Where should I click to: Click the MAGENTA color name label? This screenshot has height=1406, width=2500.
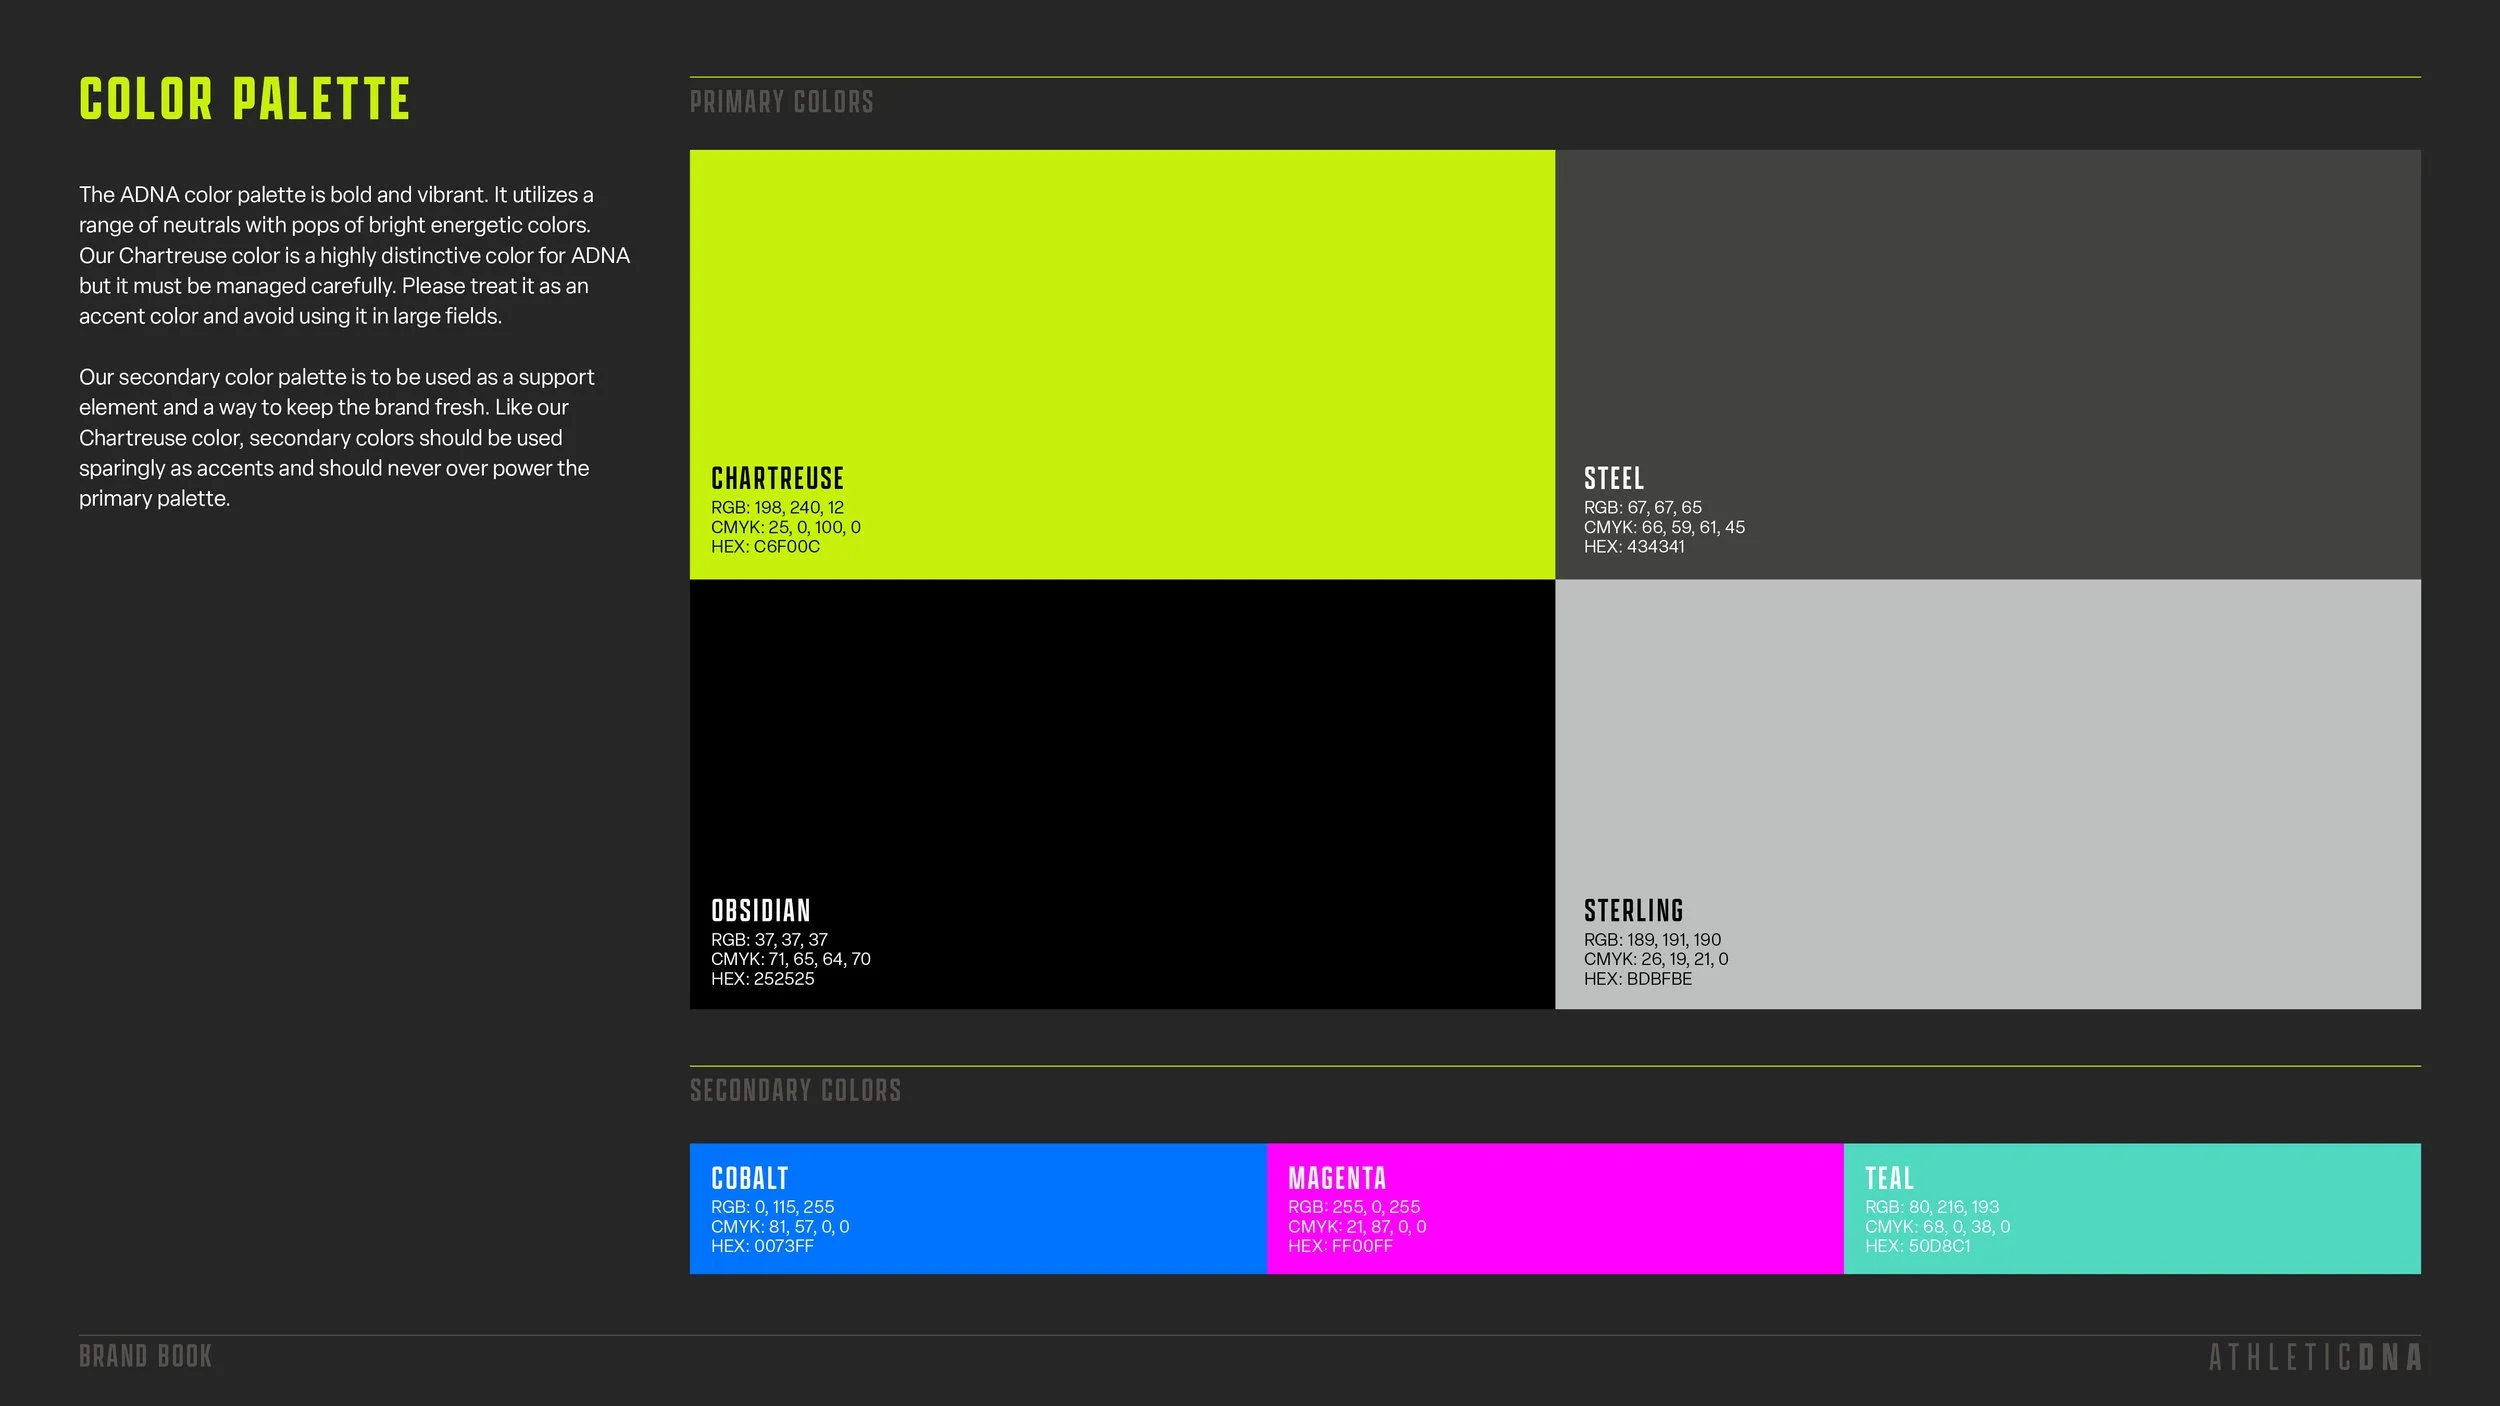click(1337, 1178)
